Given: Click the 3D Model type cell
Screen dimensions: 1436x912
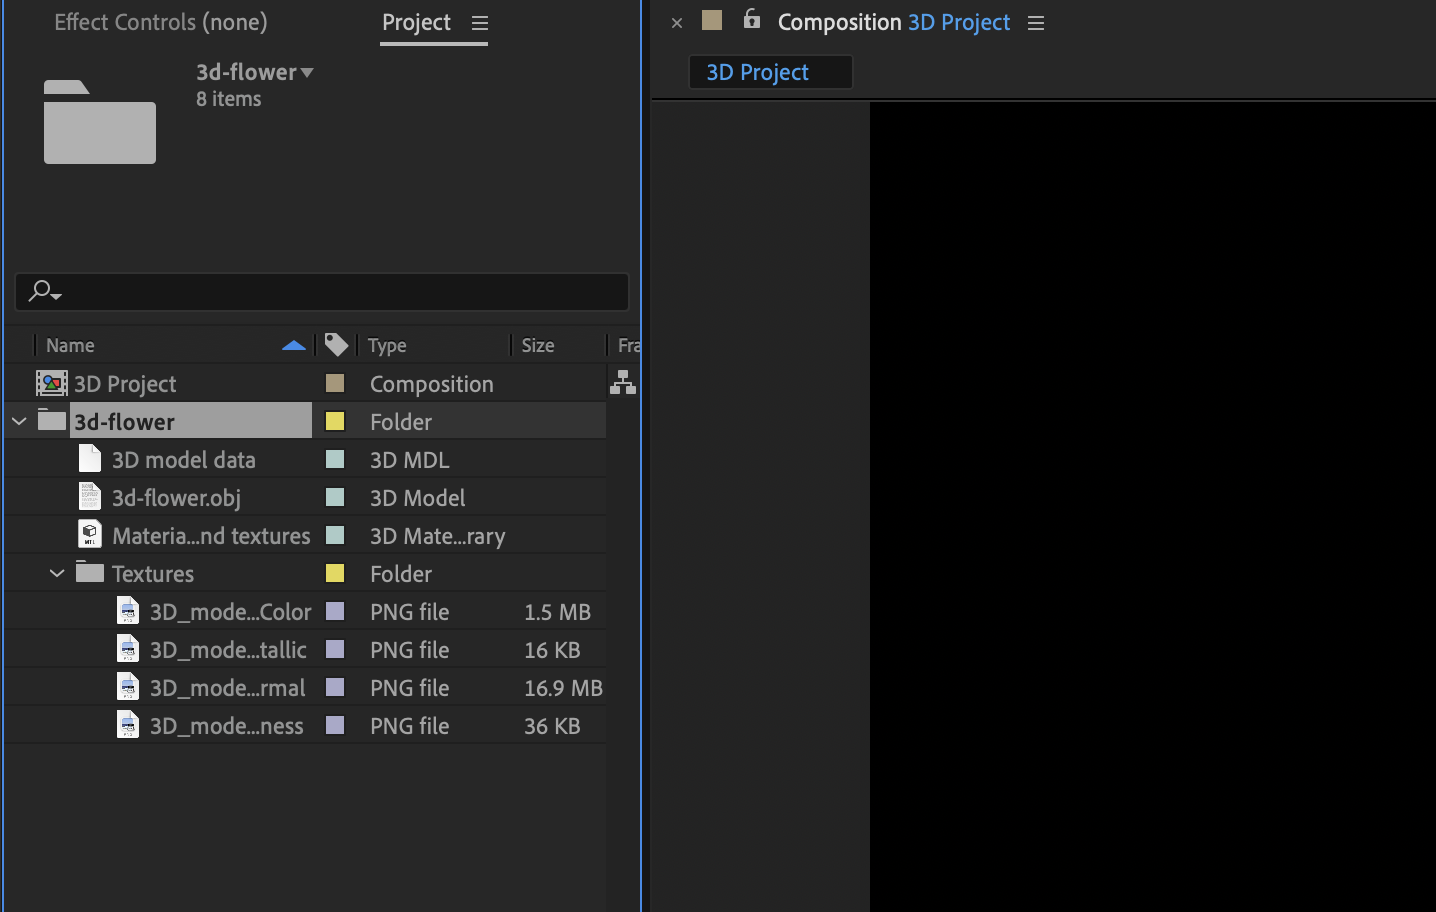Looking at the screenshot, I should 418,498.
